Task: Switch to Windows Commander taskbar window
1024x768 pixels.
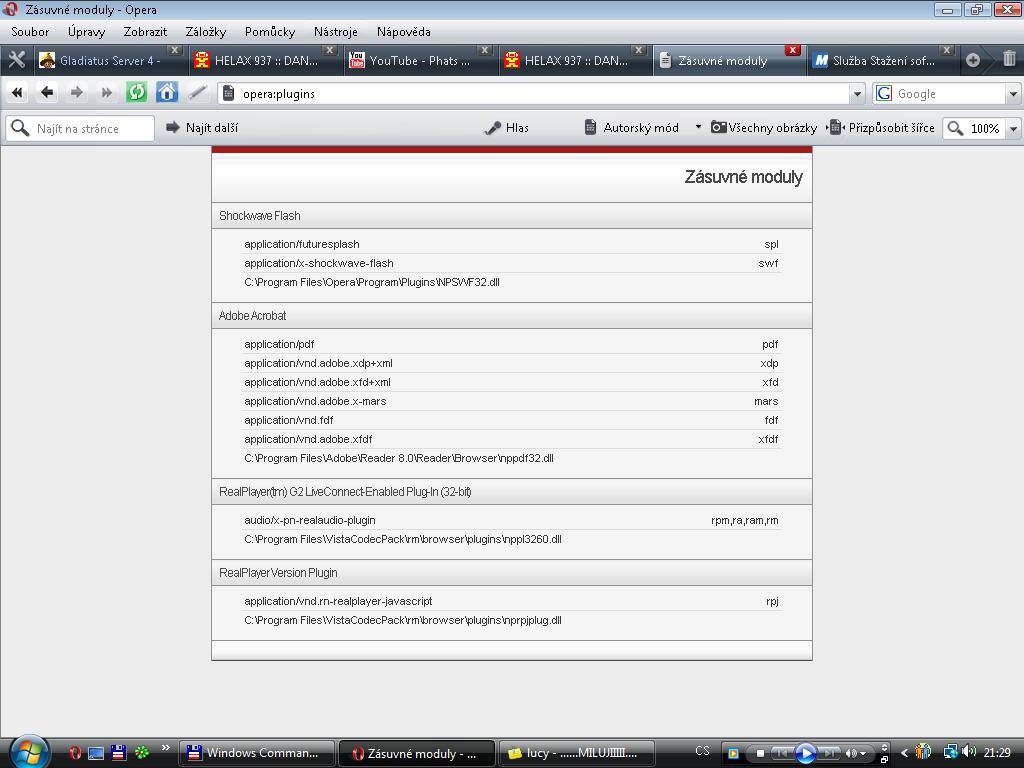Action: coord(256,753)
